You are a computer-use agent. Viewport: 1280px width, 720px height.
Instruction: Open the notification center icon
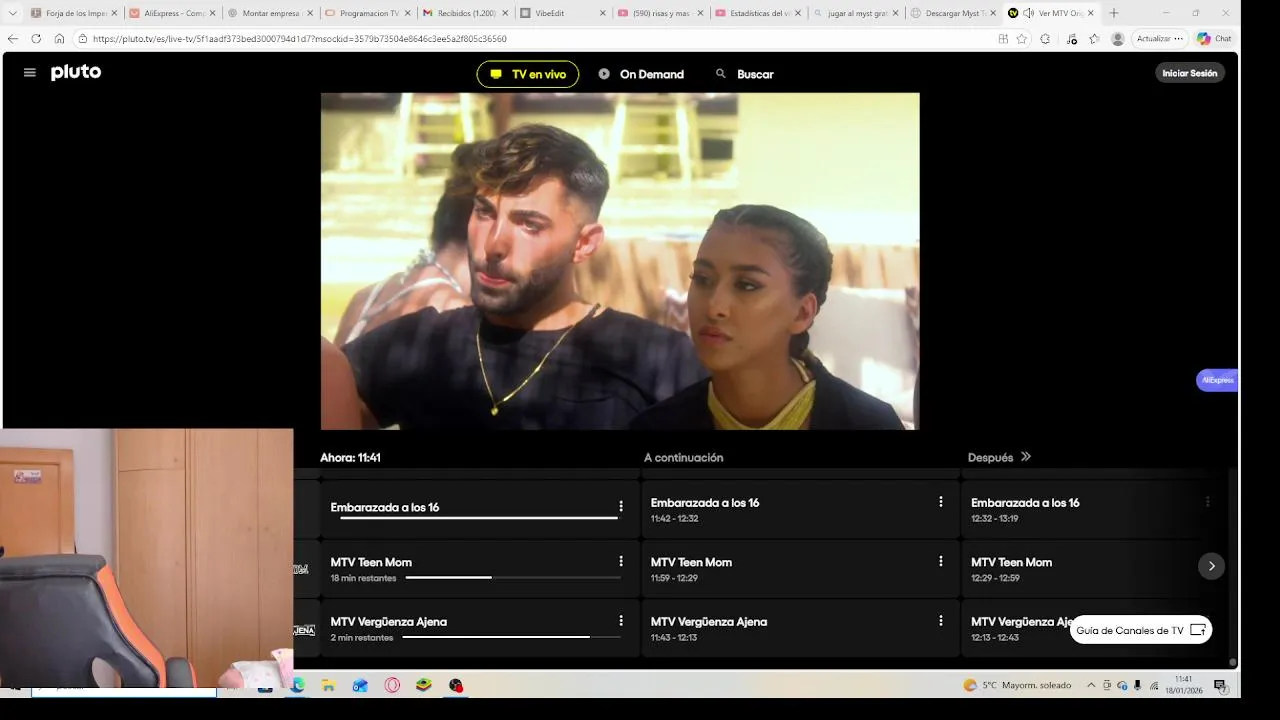(x=1220, y=685)
